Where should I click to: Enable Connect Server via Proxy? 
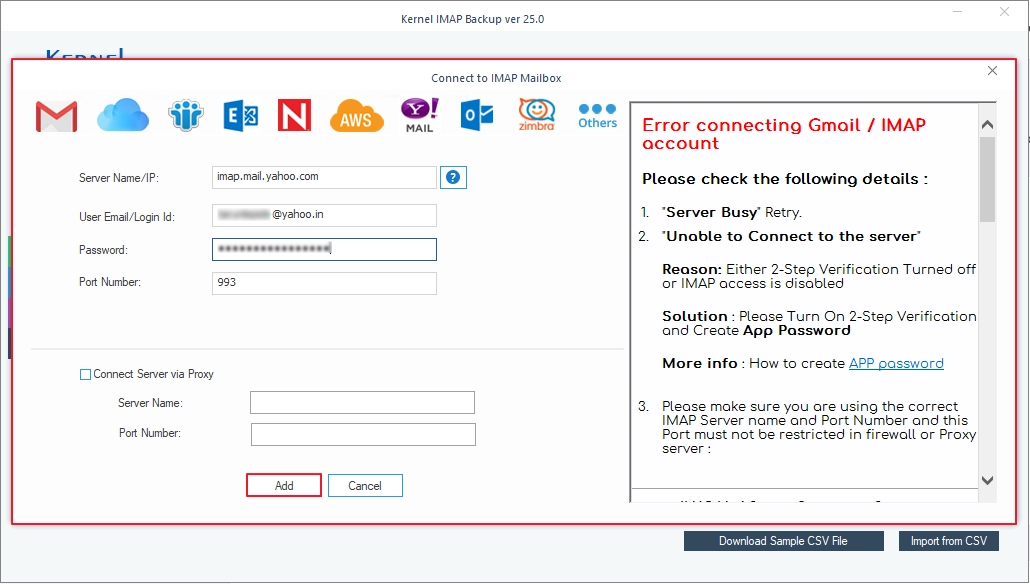coord(85,374)
